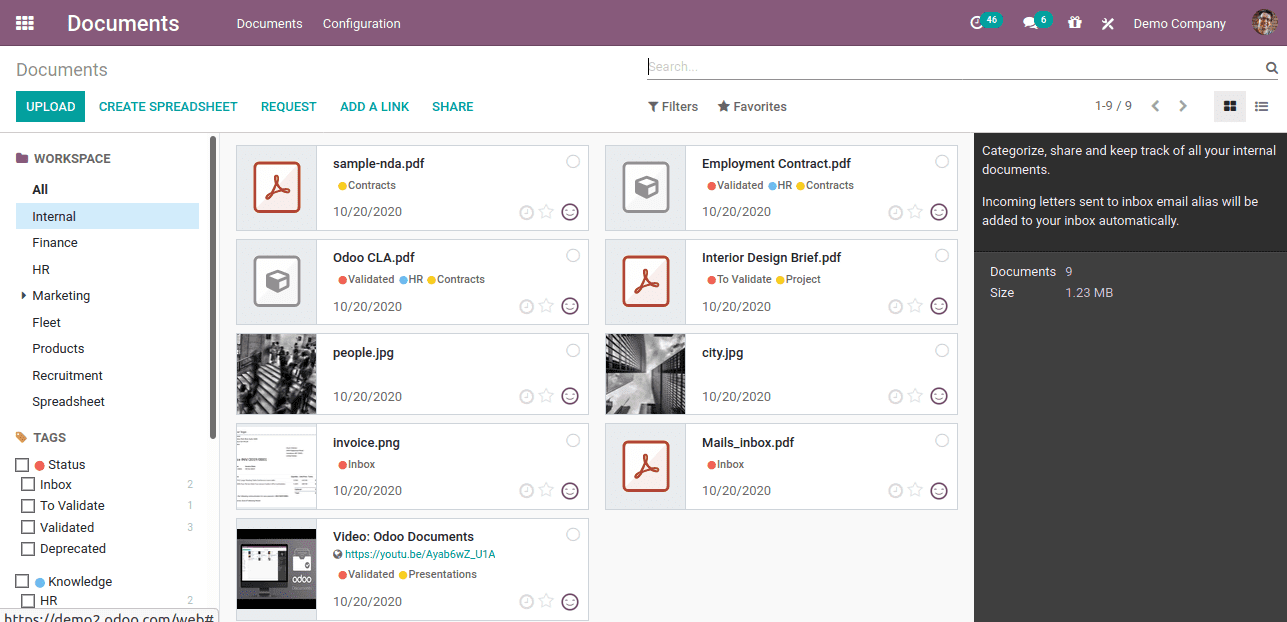Star the invoice.png document
Viewport: 1287px width, 622px height.
546,491
